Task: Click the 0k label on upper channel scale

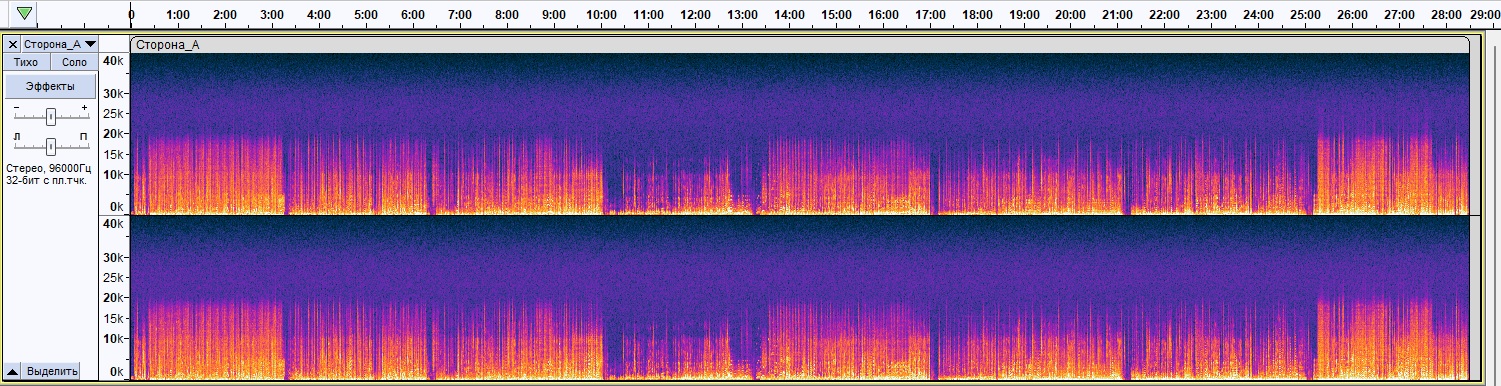Action: [x=117, y=207]
